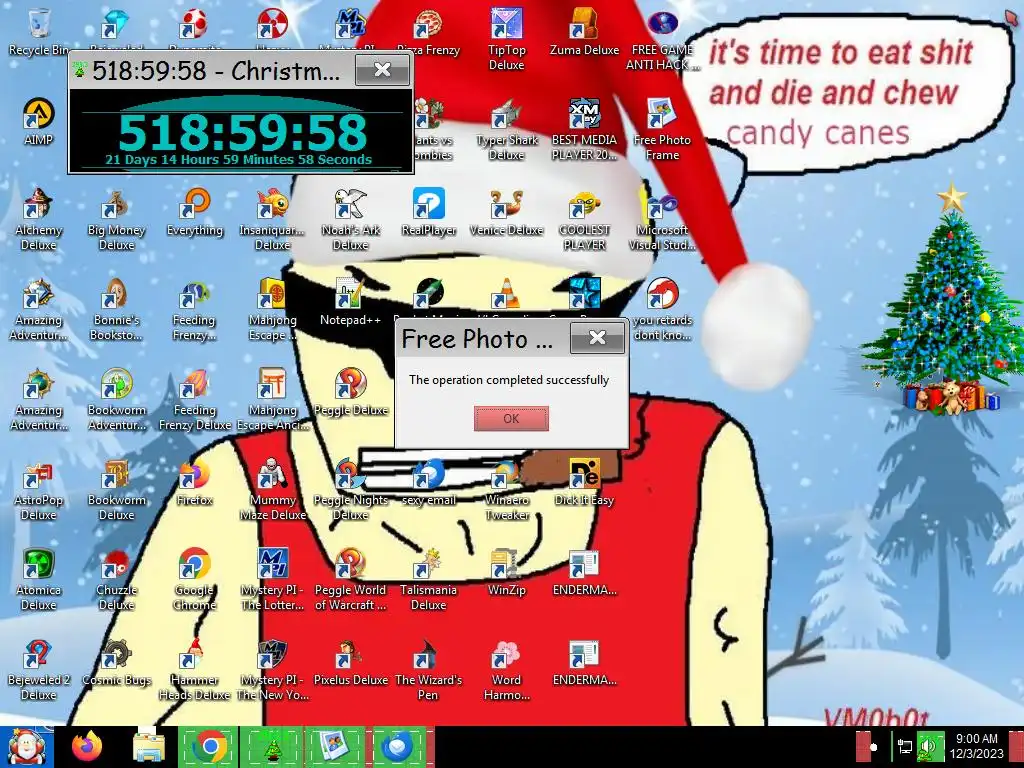This screenshot has height=768, width=1024.
Task: Select The Wizard's Pen desktop icon
Action: point(428,670)
